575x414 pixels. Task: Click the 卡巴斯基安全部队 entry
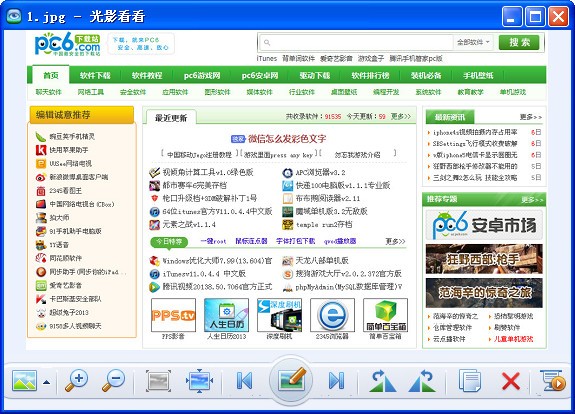click(x=75, y=299)
